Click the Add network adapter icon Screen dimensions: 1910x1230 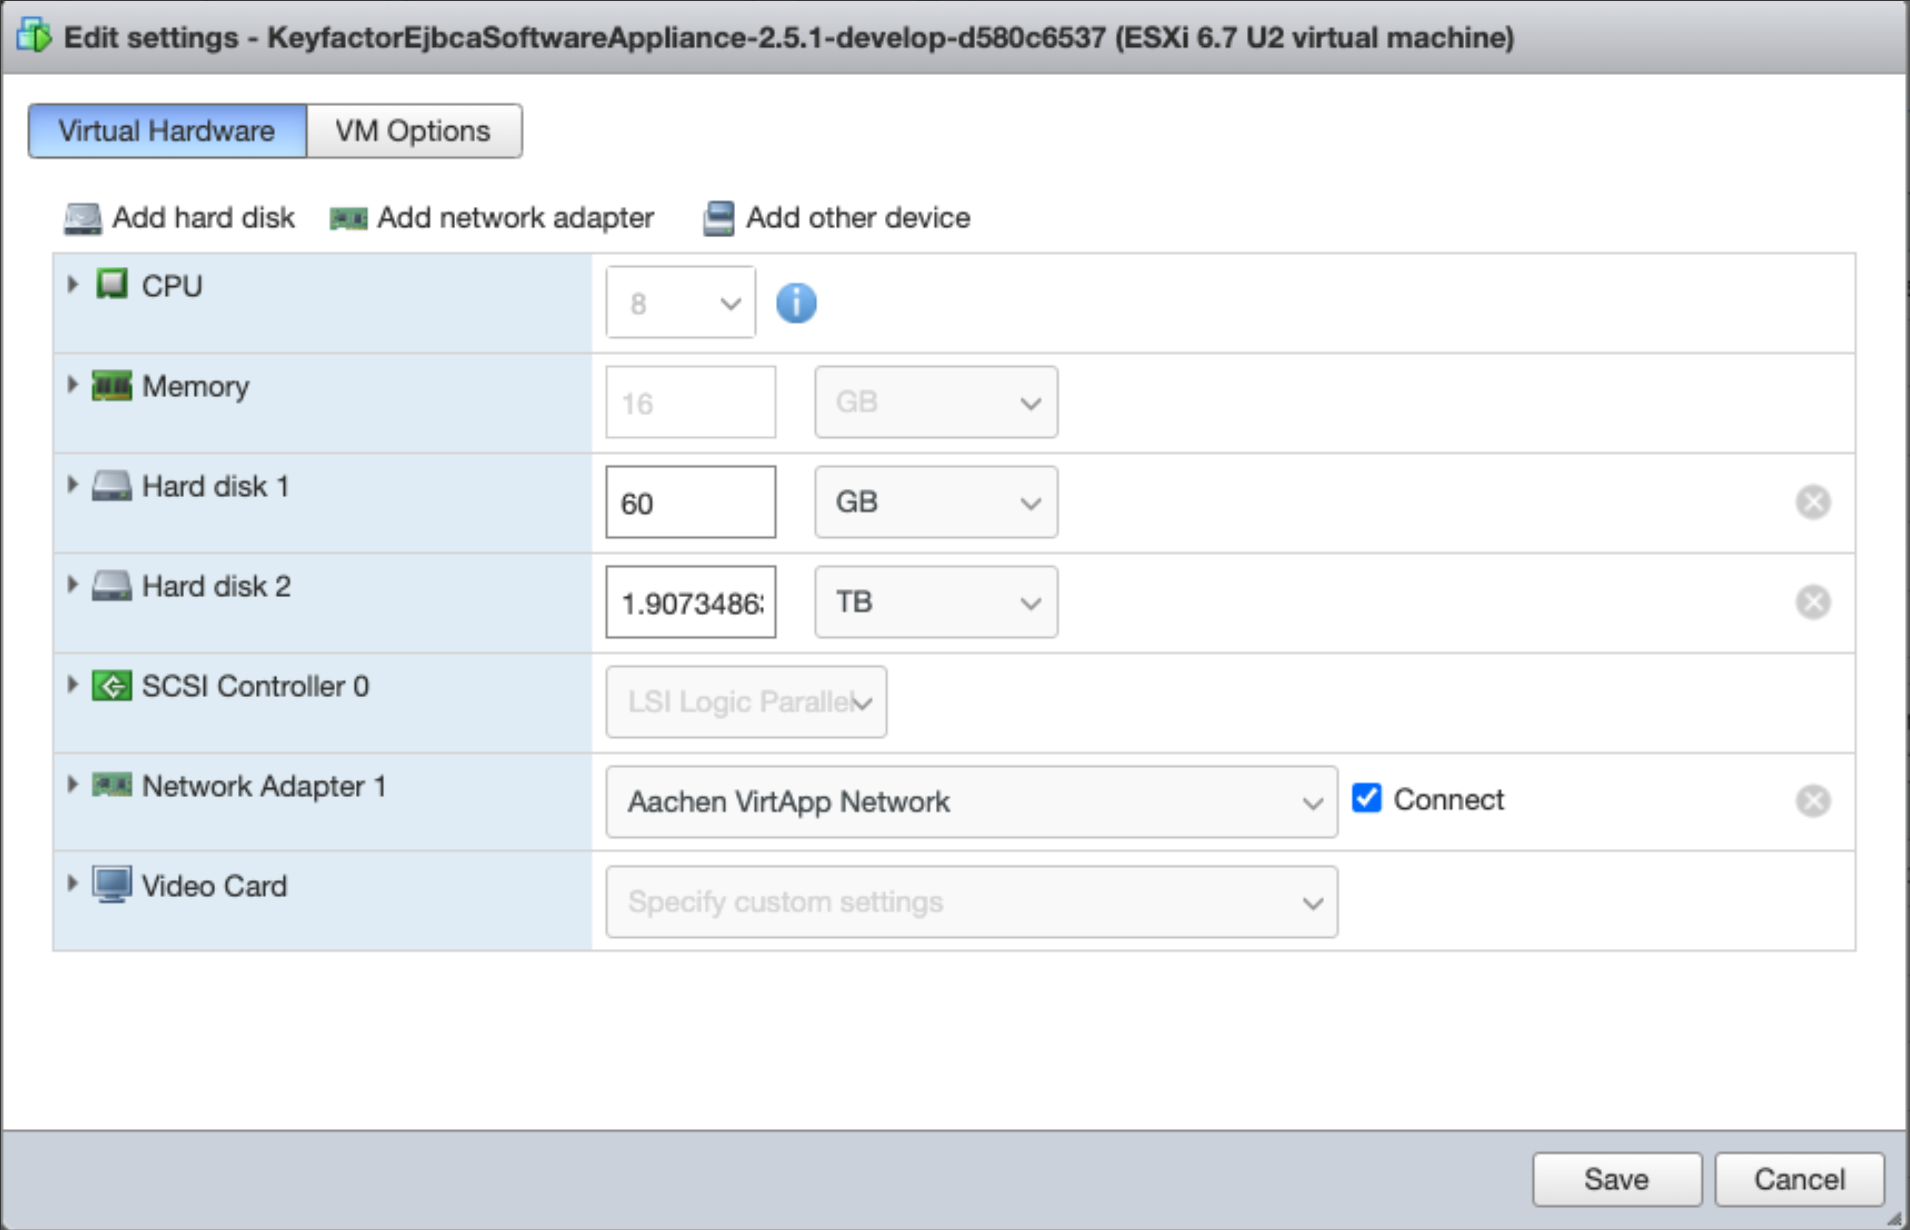pos(348,218)
